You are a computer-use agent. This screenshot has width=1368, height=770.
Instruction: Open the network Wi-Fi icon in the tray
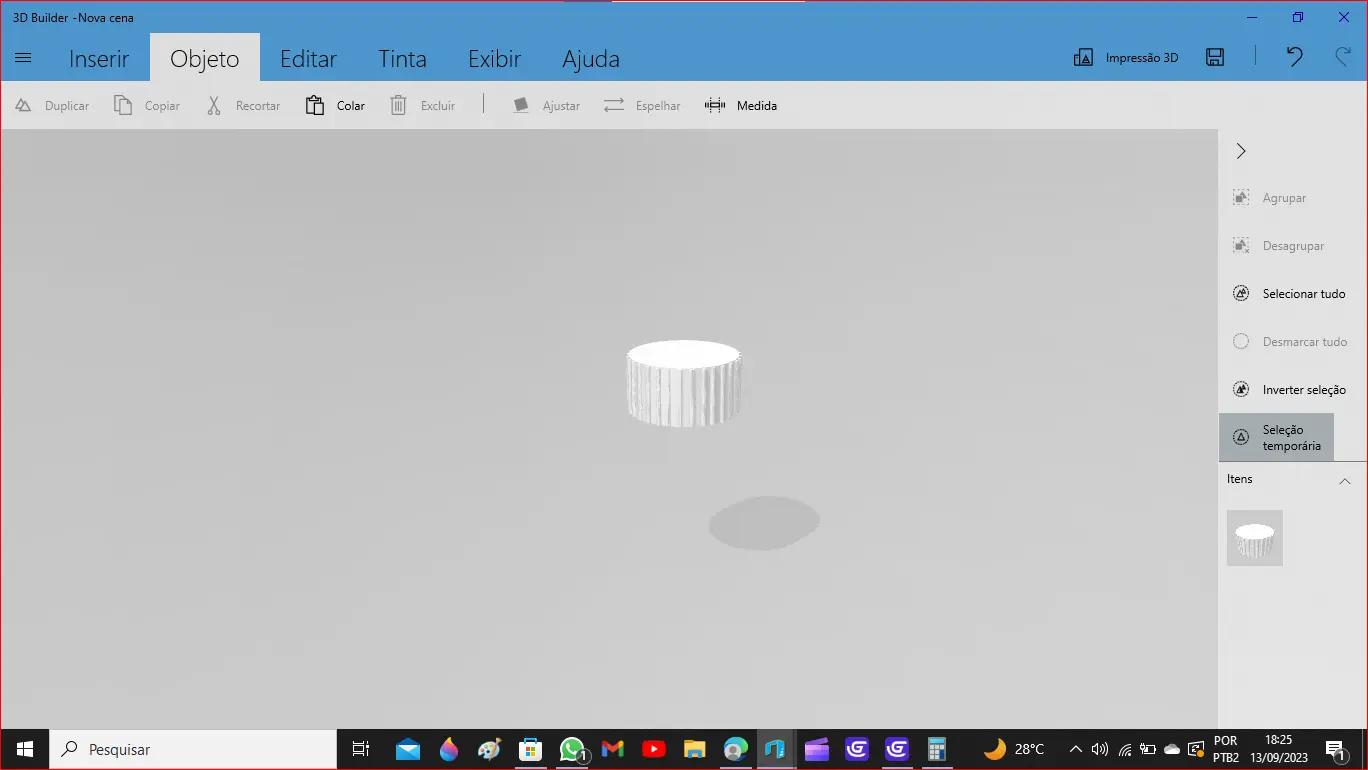tap(1124, 749)
